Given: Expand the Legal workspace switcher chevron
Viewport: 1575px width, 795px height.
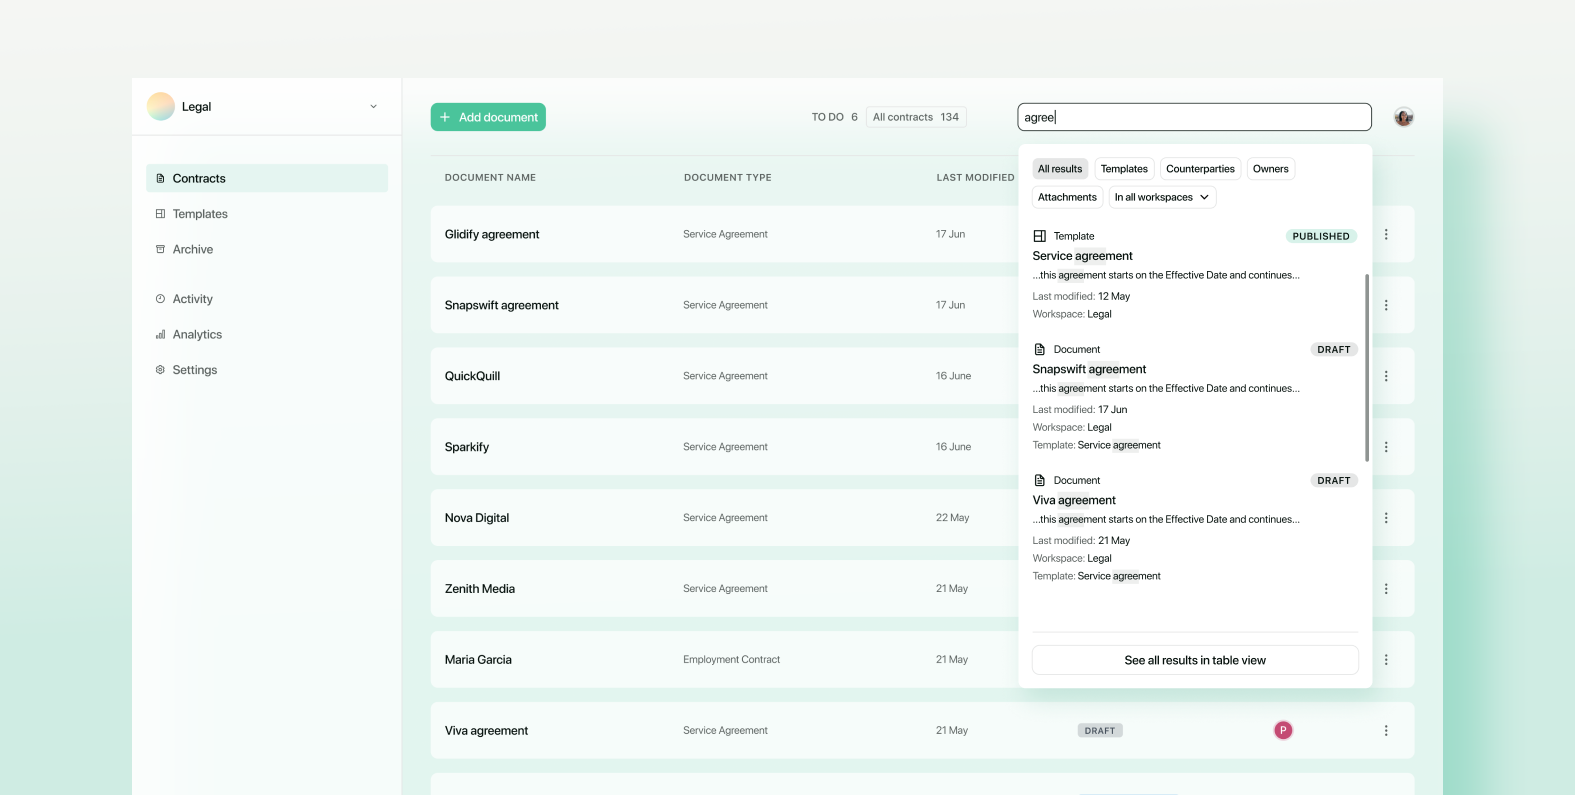Looking at the screenshot, I should pyautogui.click(x=374, y=106).
